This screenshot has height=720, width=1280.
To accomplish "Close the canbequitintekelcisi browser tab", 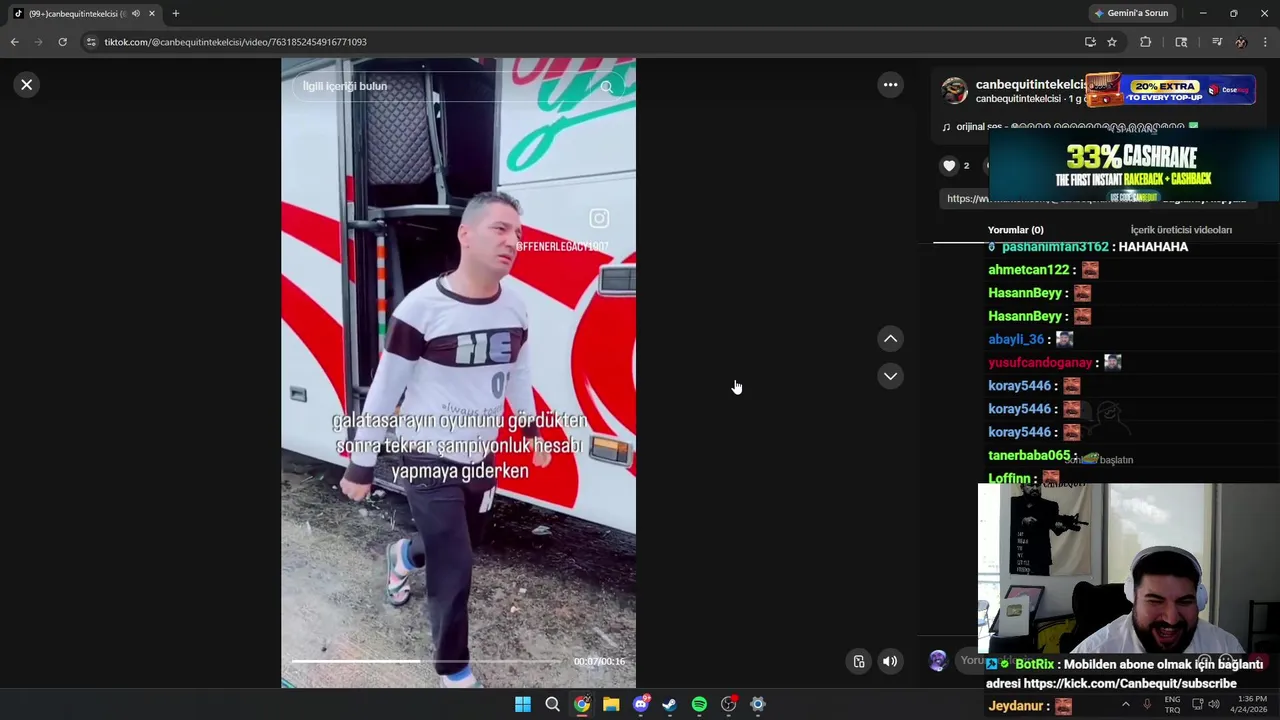I will click(x=152, y=13).
